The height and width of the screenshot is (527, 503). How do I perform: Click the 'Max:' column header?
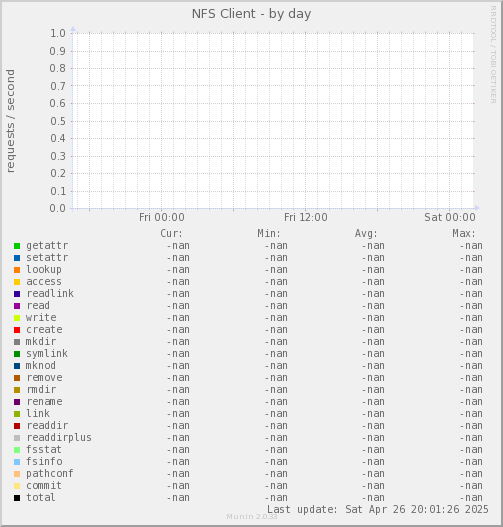click(x=464, y=233)
